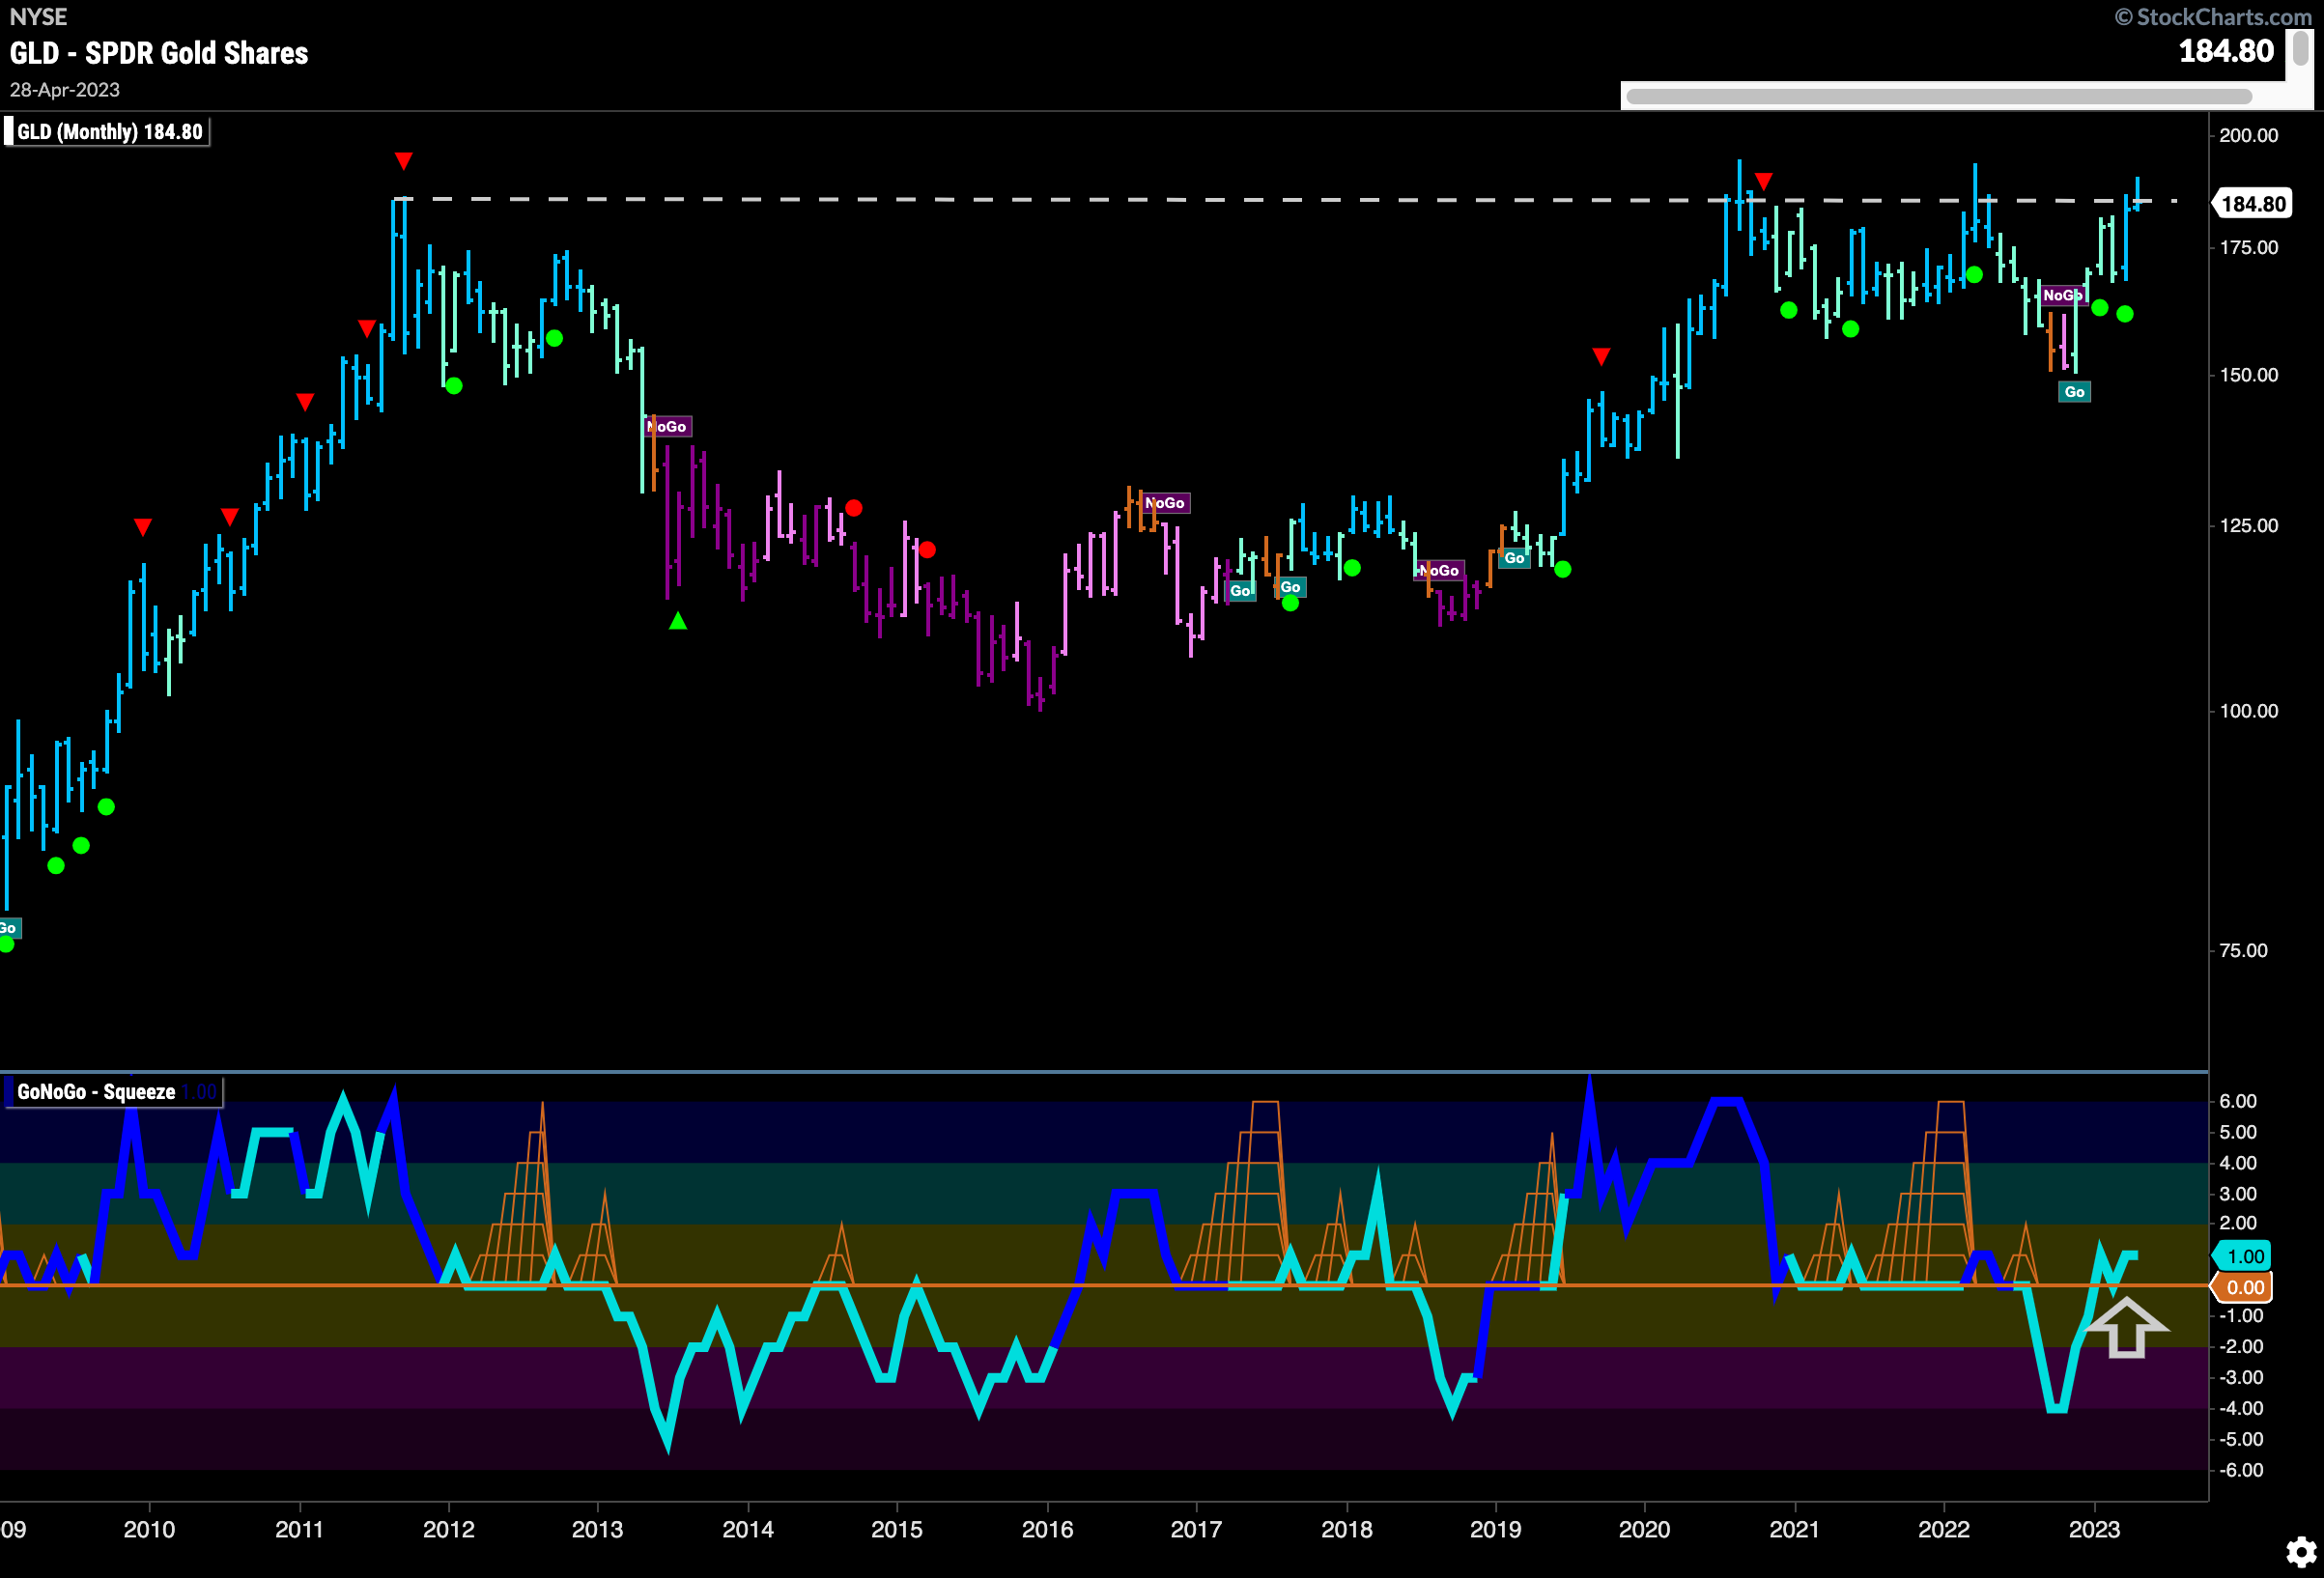Click the NoGo flag in mid 2018
Image resolution: width=2324 pixels, height=1578 pixels.
[1440, 570]
